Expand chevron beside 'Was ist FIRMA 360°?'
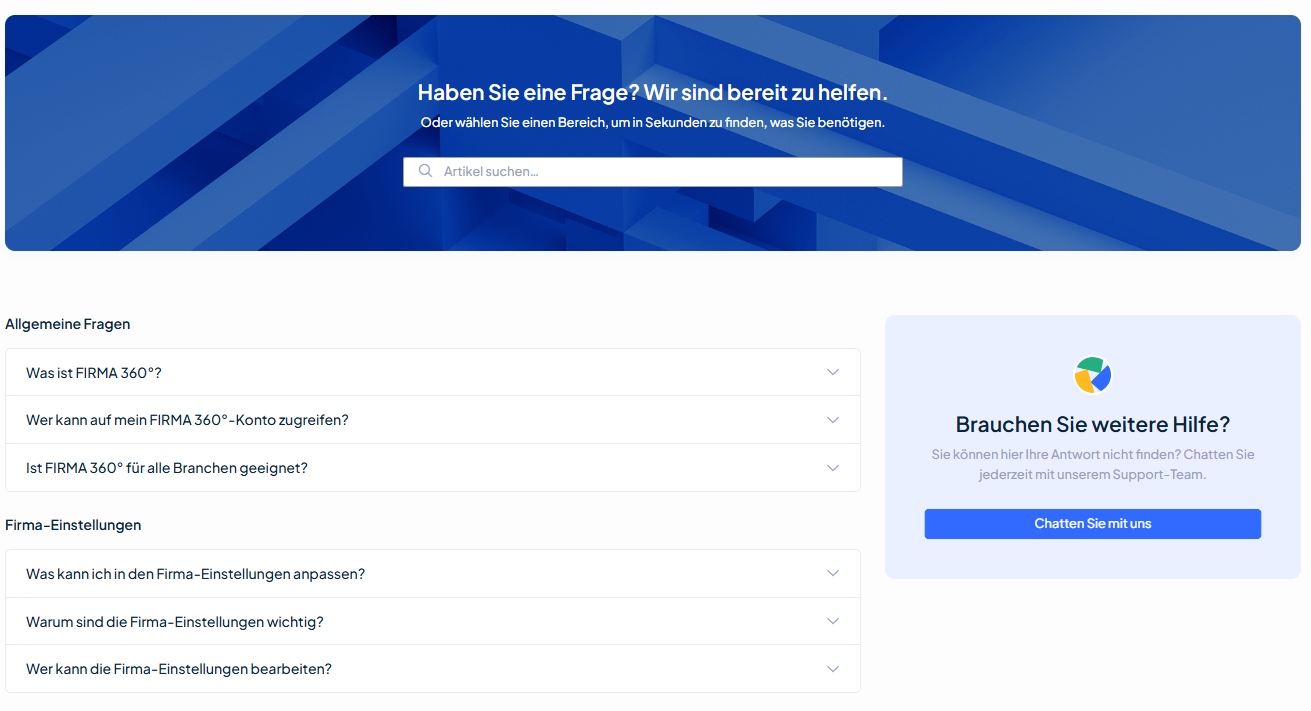 [832, 372]
